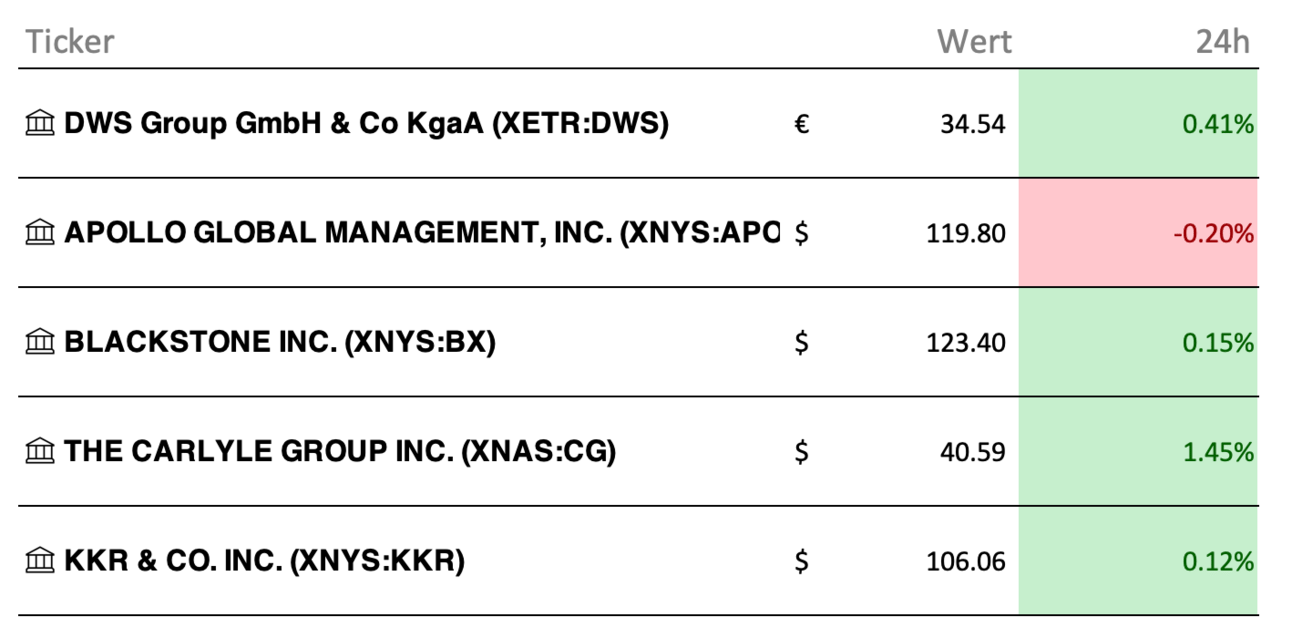Select the 34.54 value cell
The height and width of the screenshot is (638, 1292).
pos(973,125)
